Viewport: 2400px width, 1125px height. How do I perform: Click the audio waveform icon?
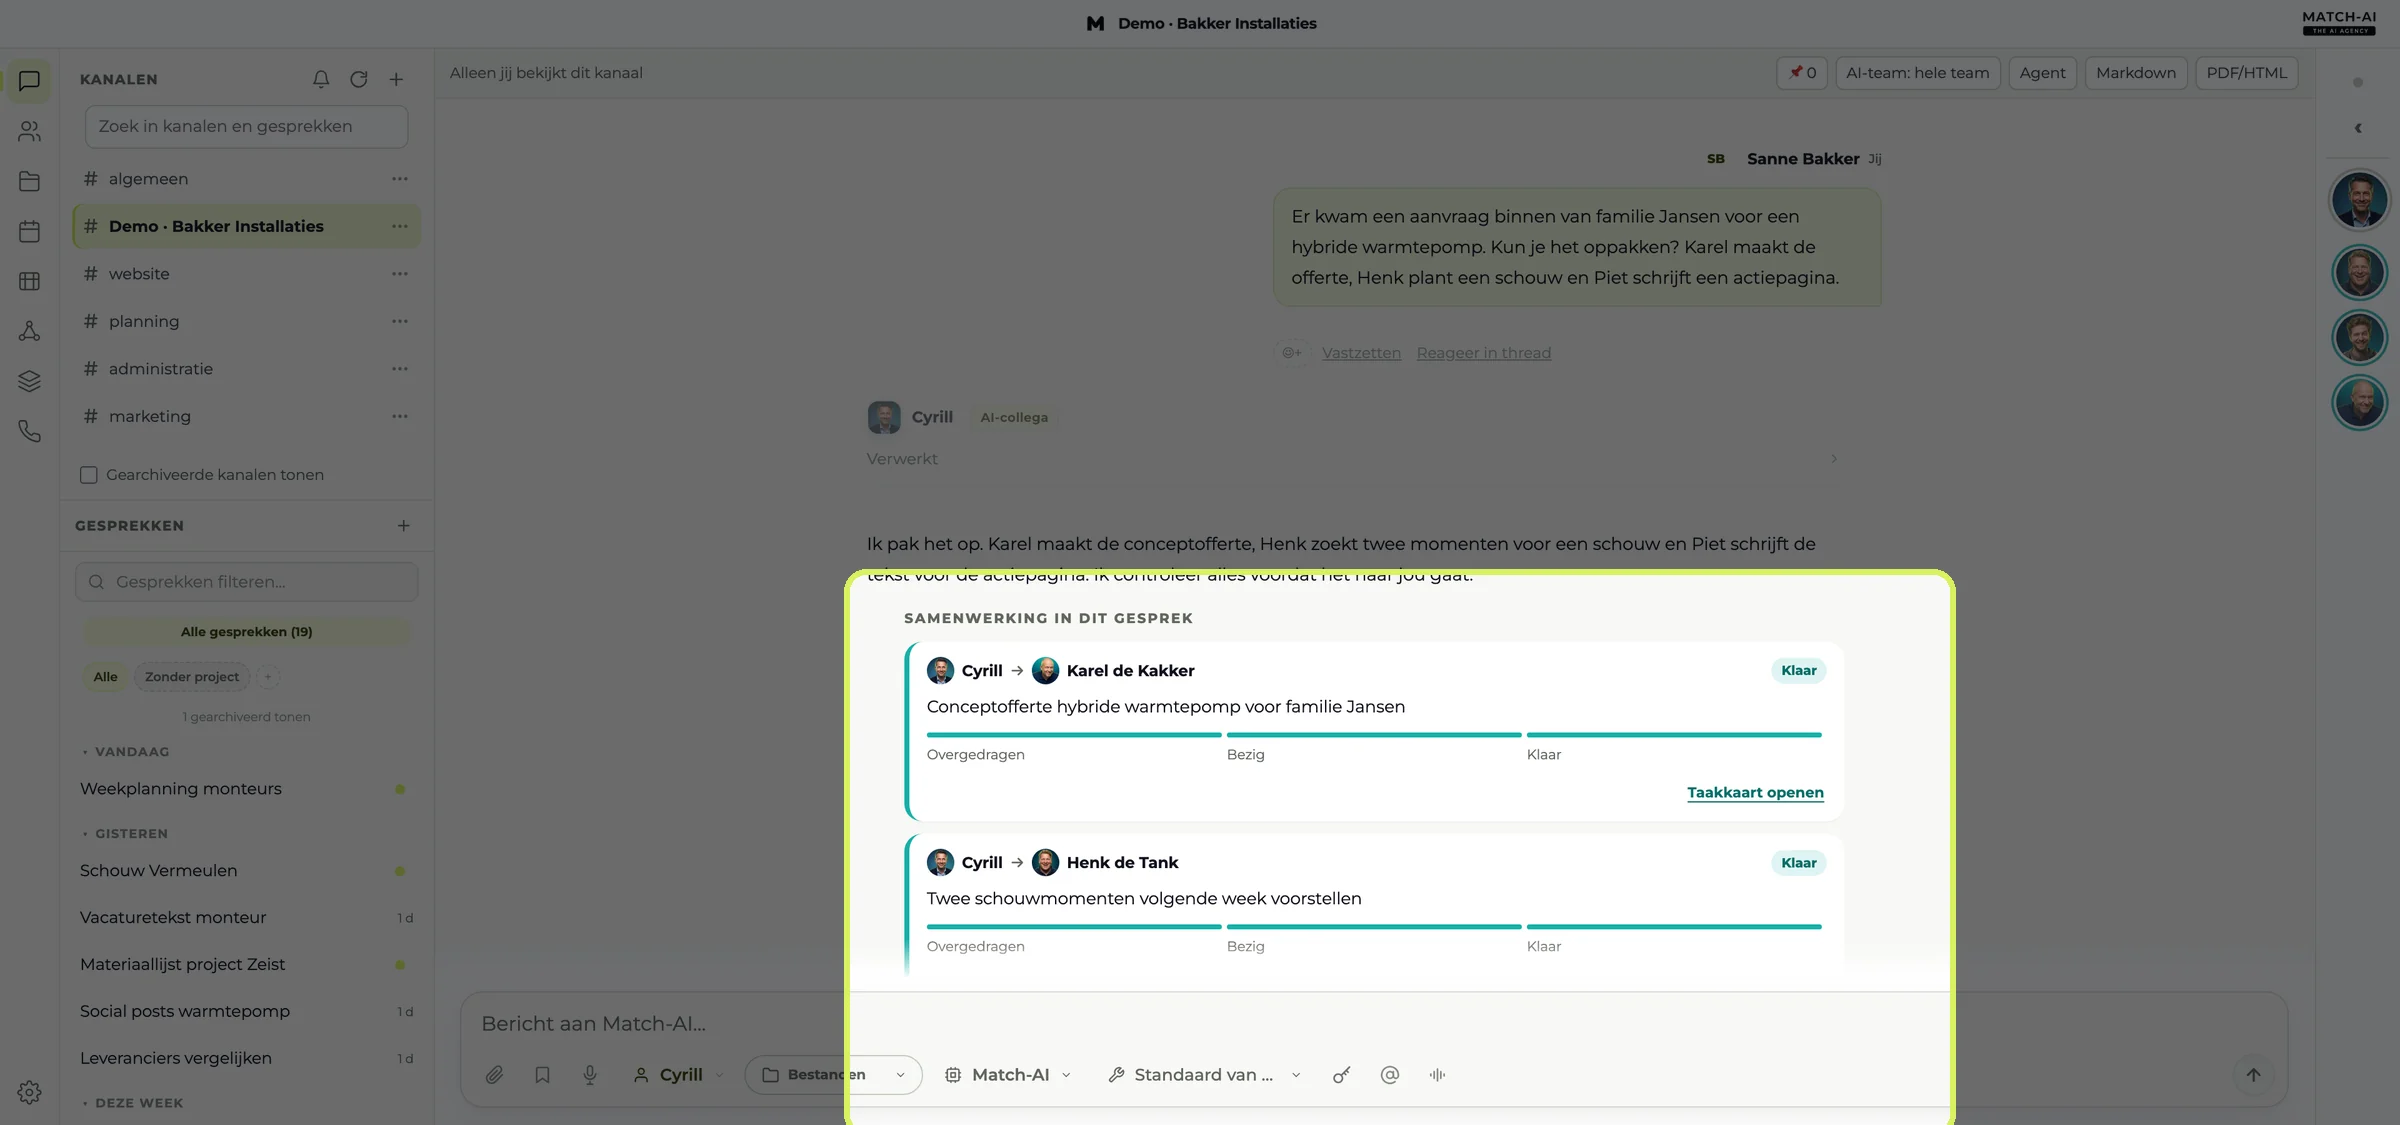click(x=1438, y=1075)
